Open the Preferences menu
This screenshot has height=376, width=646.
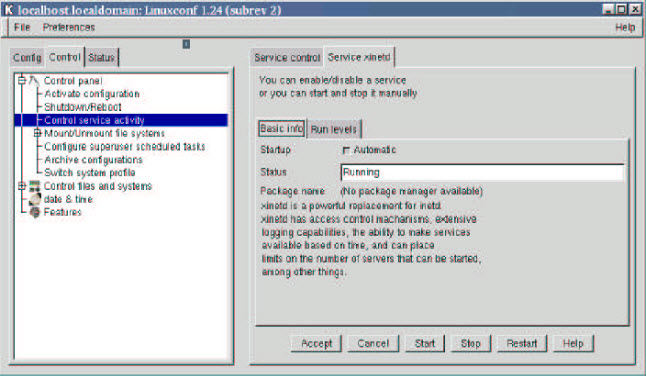[69, 27]
